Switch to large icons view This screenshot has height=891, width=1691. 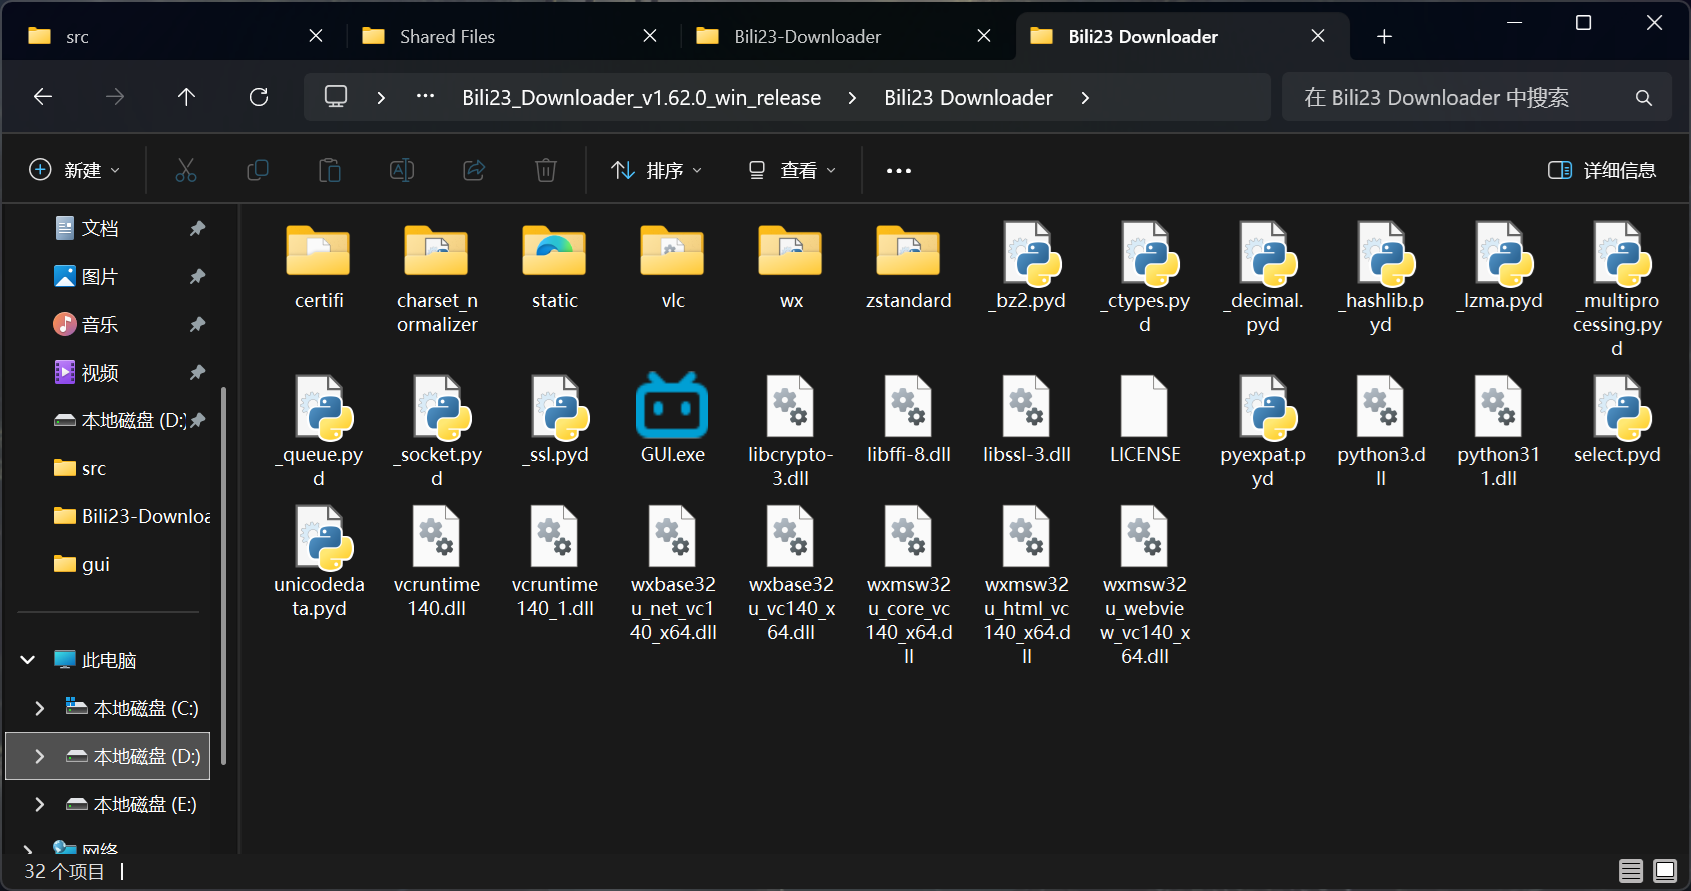coord(1665,871)
